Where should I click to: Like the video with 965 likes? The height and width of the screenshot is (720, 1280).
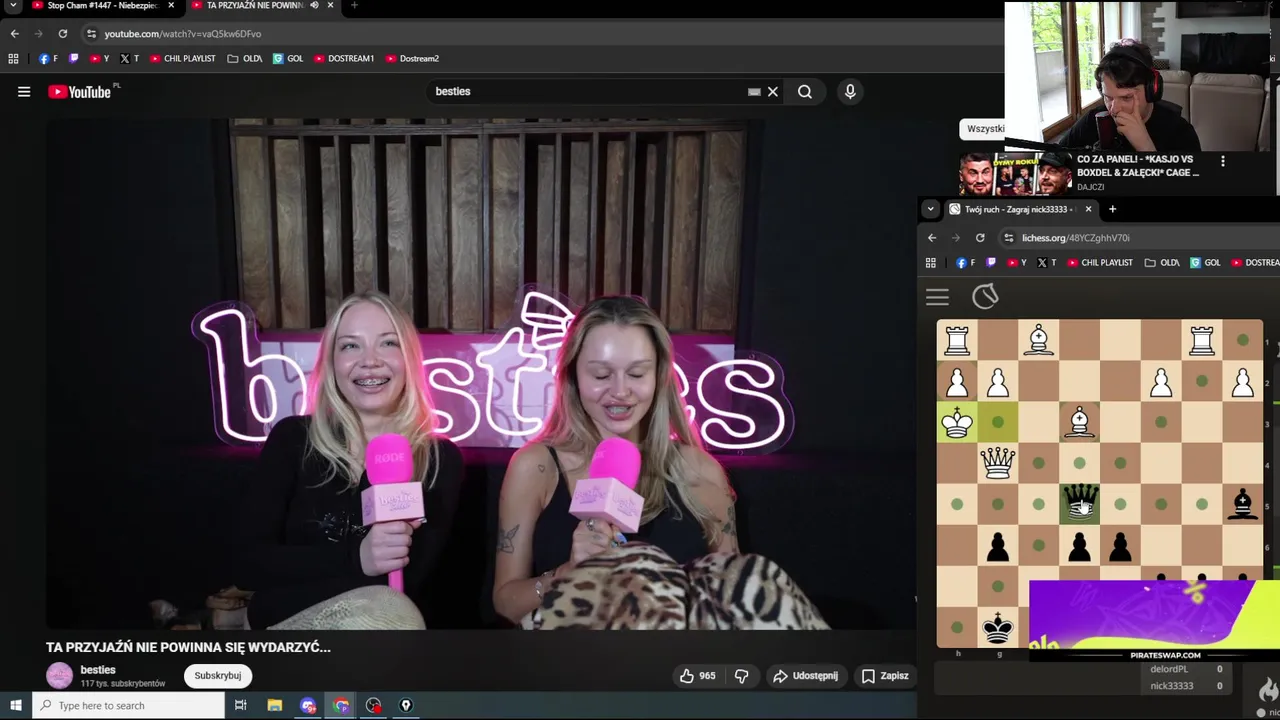tap(697, 676)
